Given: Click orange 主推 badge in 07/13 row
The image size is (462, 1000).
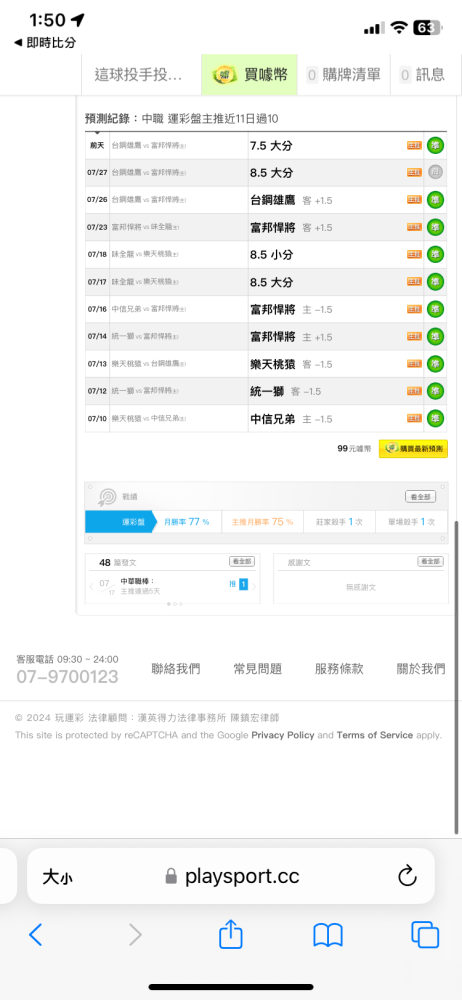Looking at the screenshot, I should [415, 364].
